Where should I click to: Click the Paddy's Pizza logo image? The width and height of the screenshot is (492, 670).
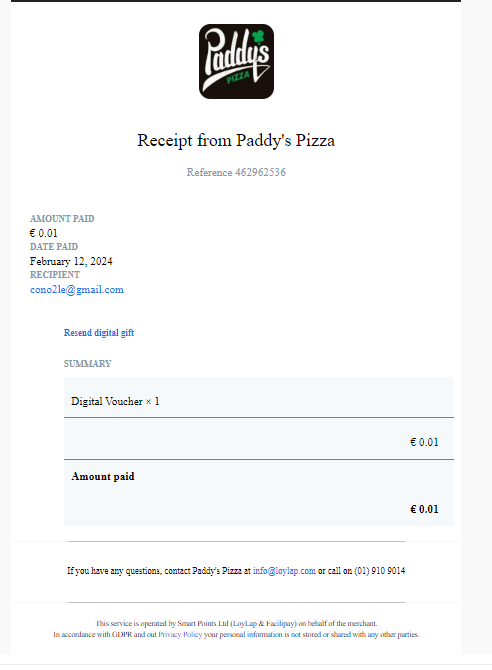coord(236,62)
